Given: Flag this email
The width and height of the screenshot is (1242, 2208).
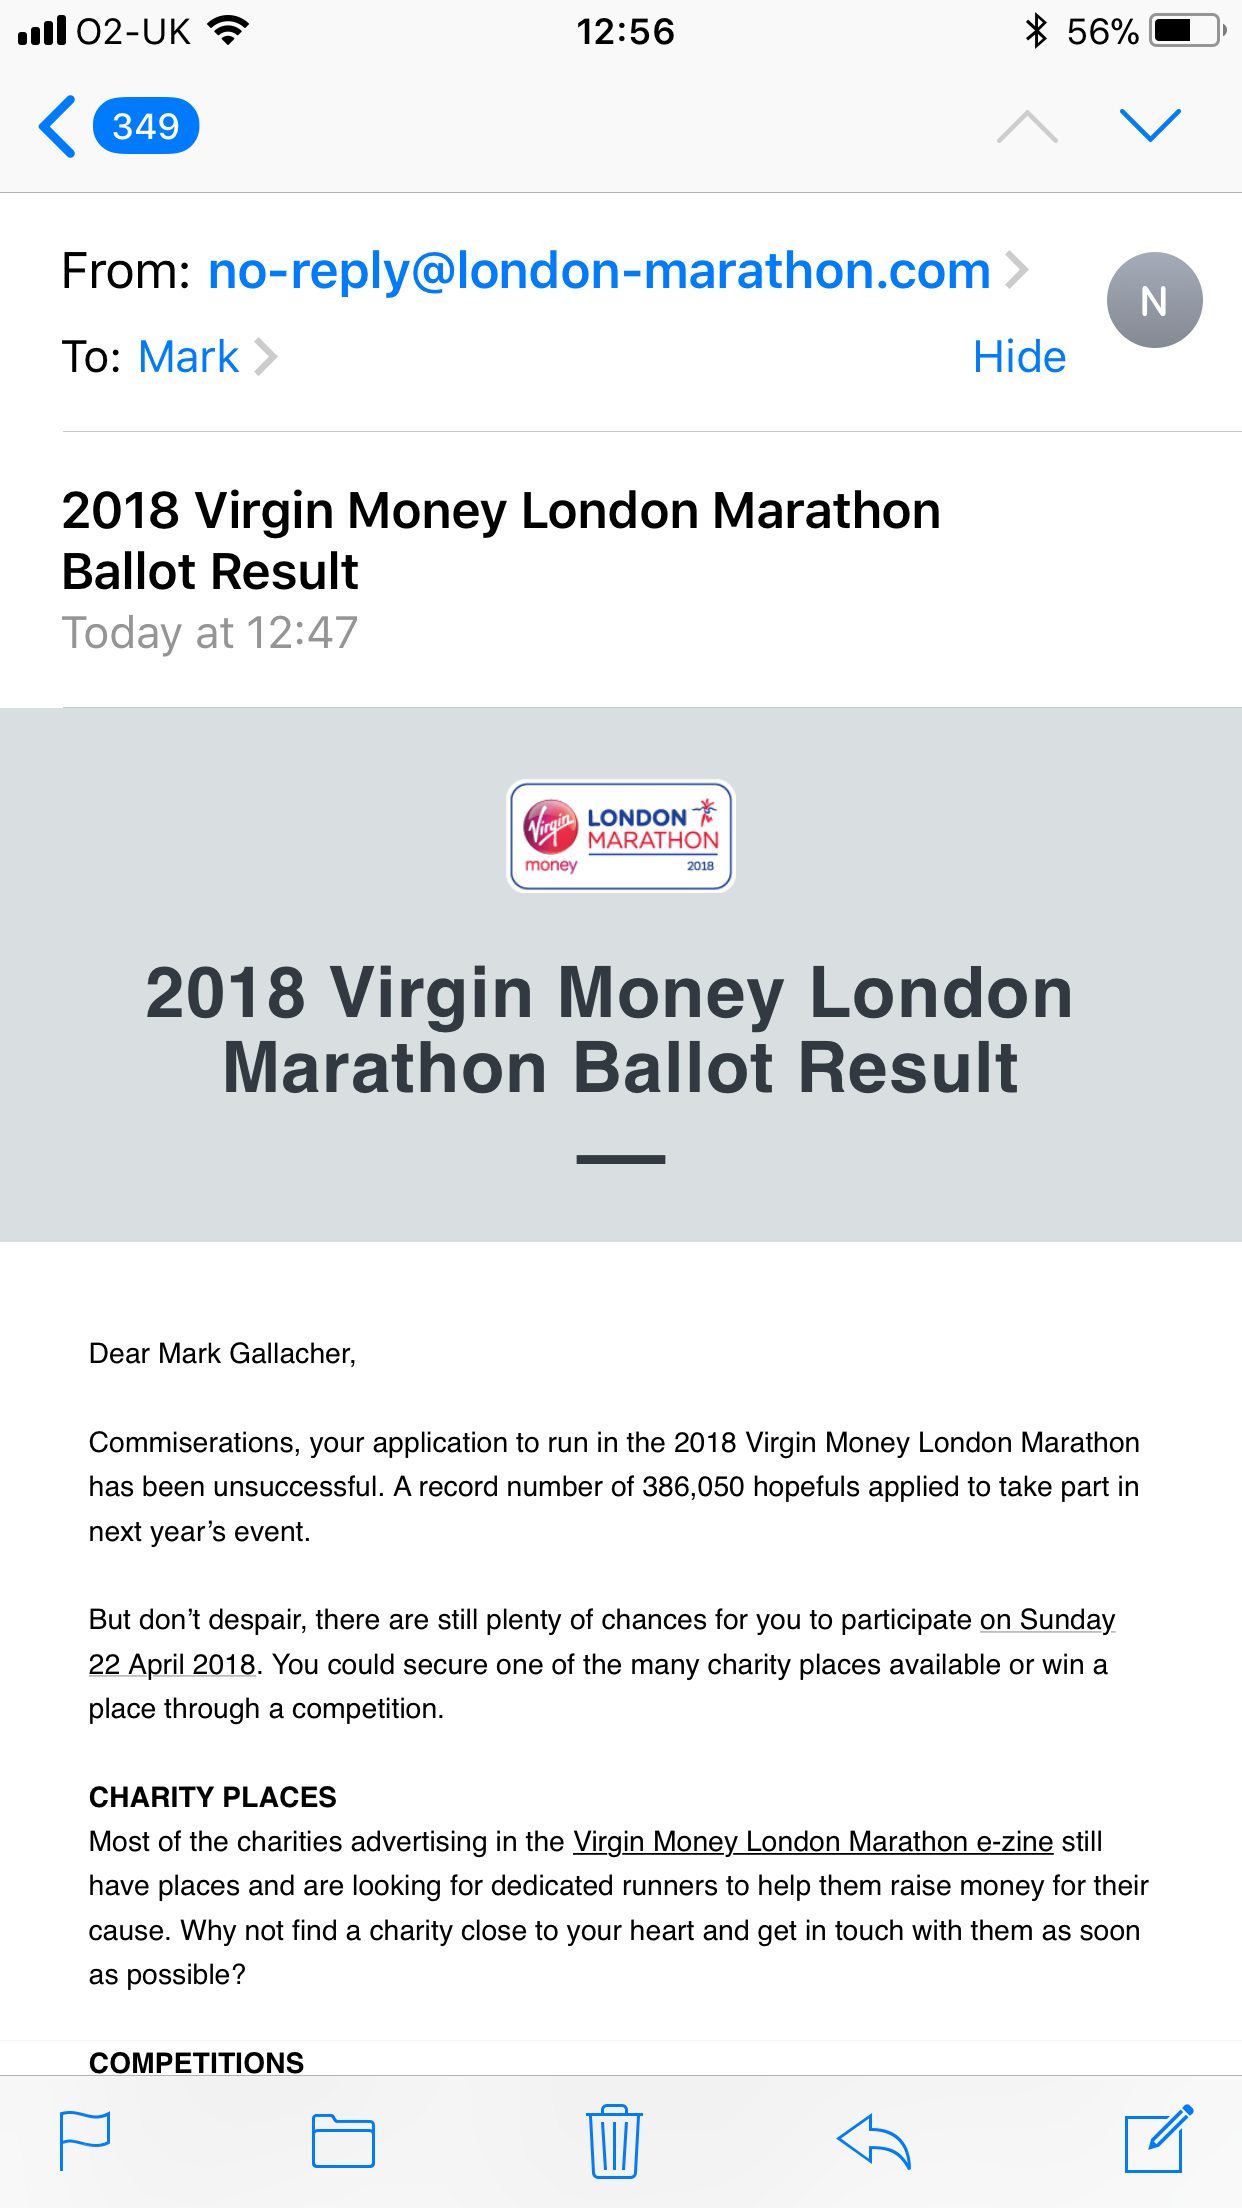Looking at the screenshot, I should point(85,2140).
